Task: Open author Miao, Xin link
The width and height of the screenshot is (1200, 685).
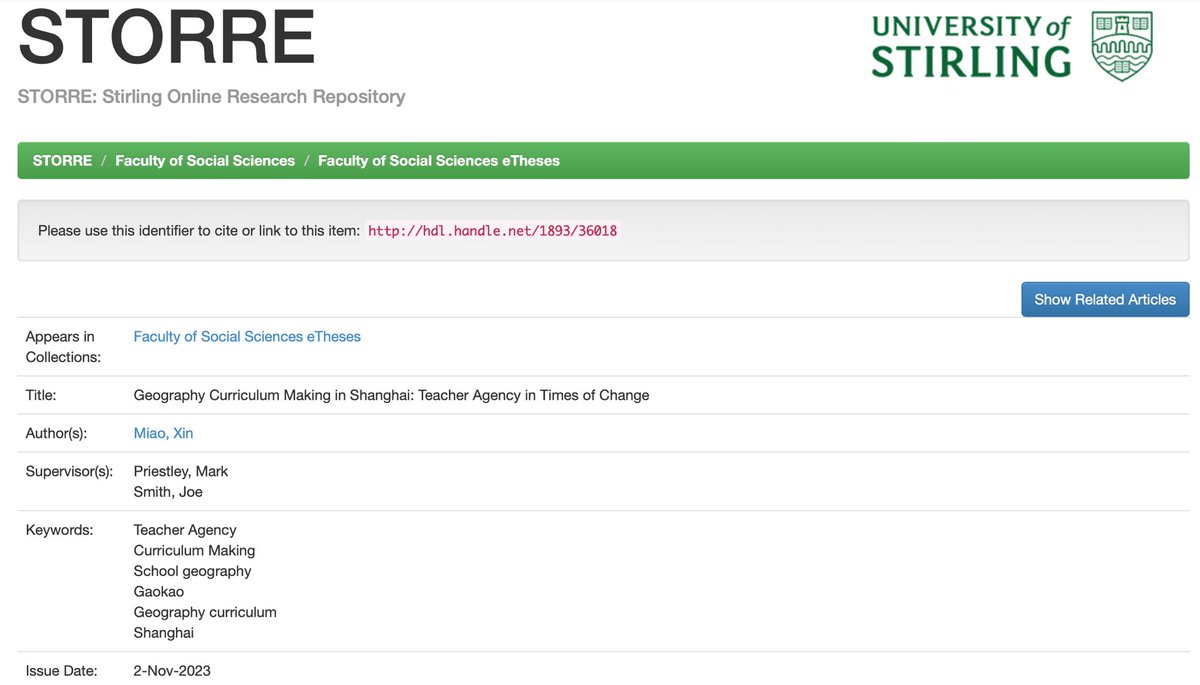Action: tap(163, 433)
